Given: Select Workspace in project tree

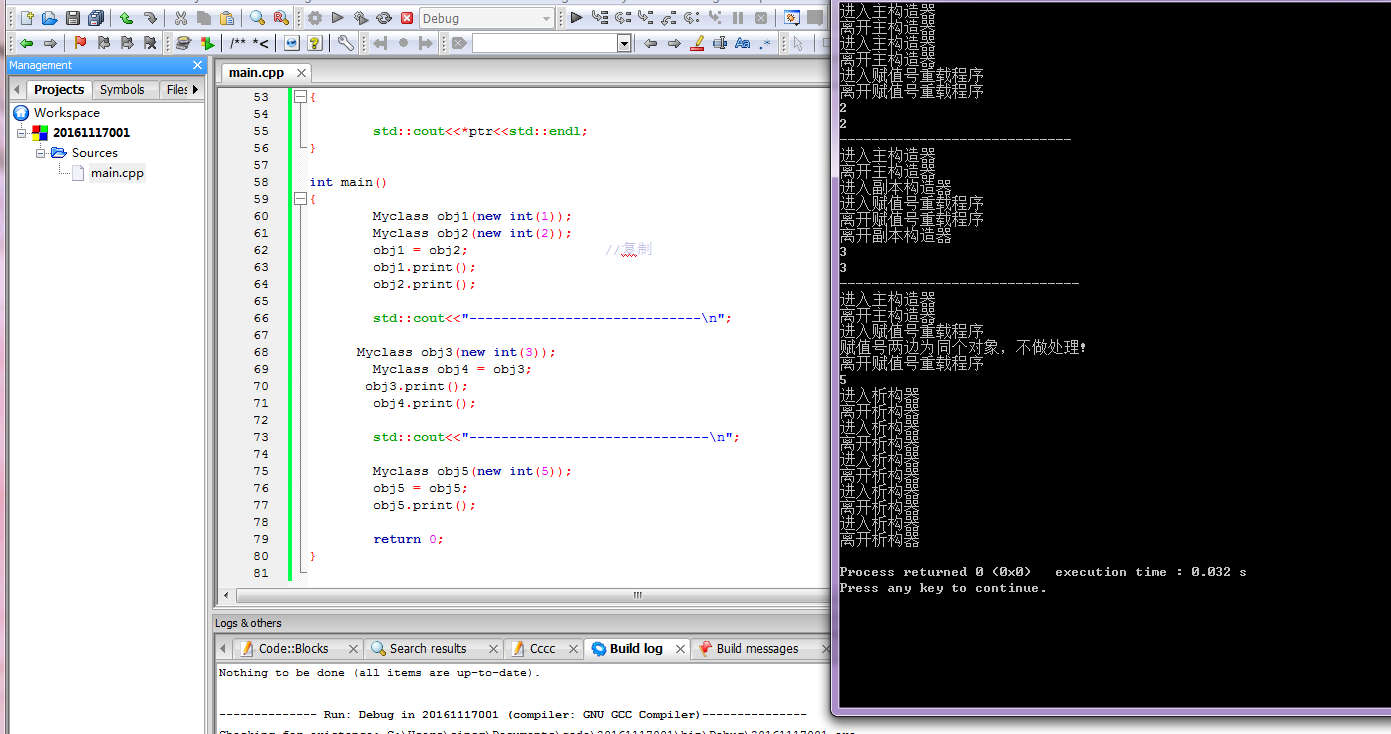Looking at the screenshot, I should [66, 113].
